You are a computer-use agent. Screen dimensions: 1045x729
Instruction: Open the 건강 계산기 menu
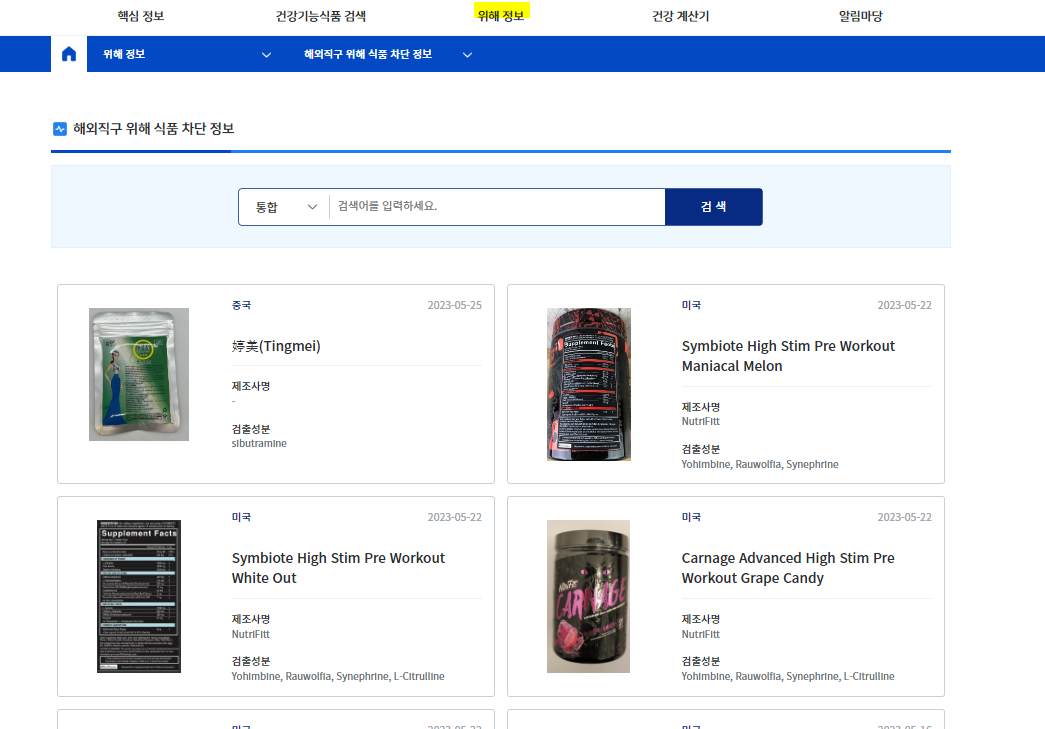(680, 16)
